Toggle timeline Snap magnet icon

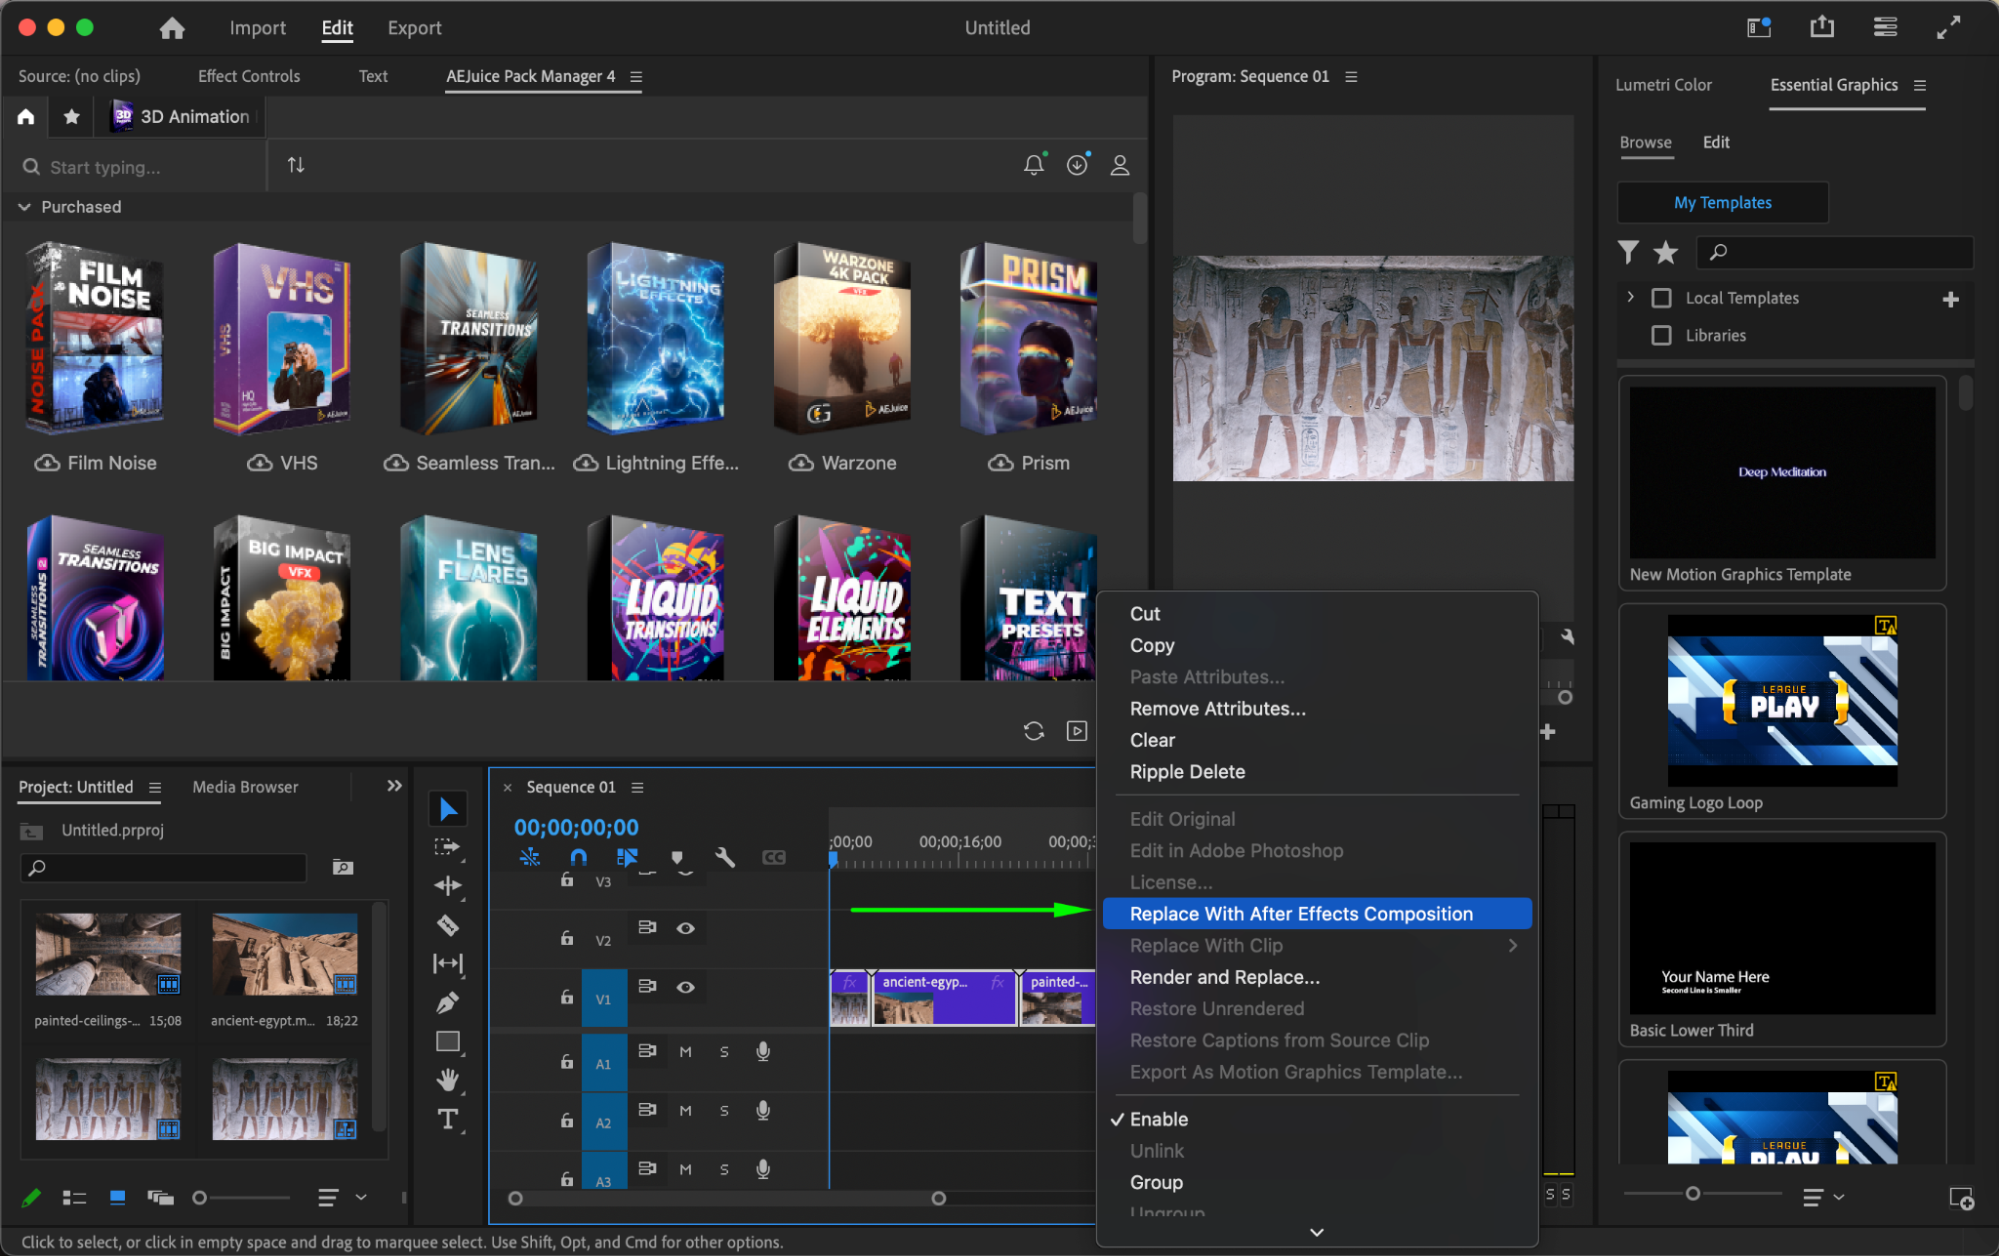tap(578, 857)
